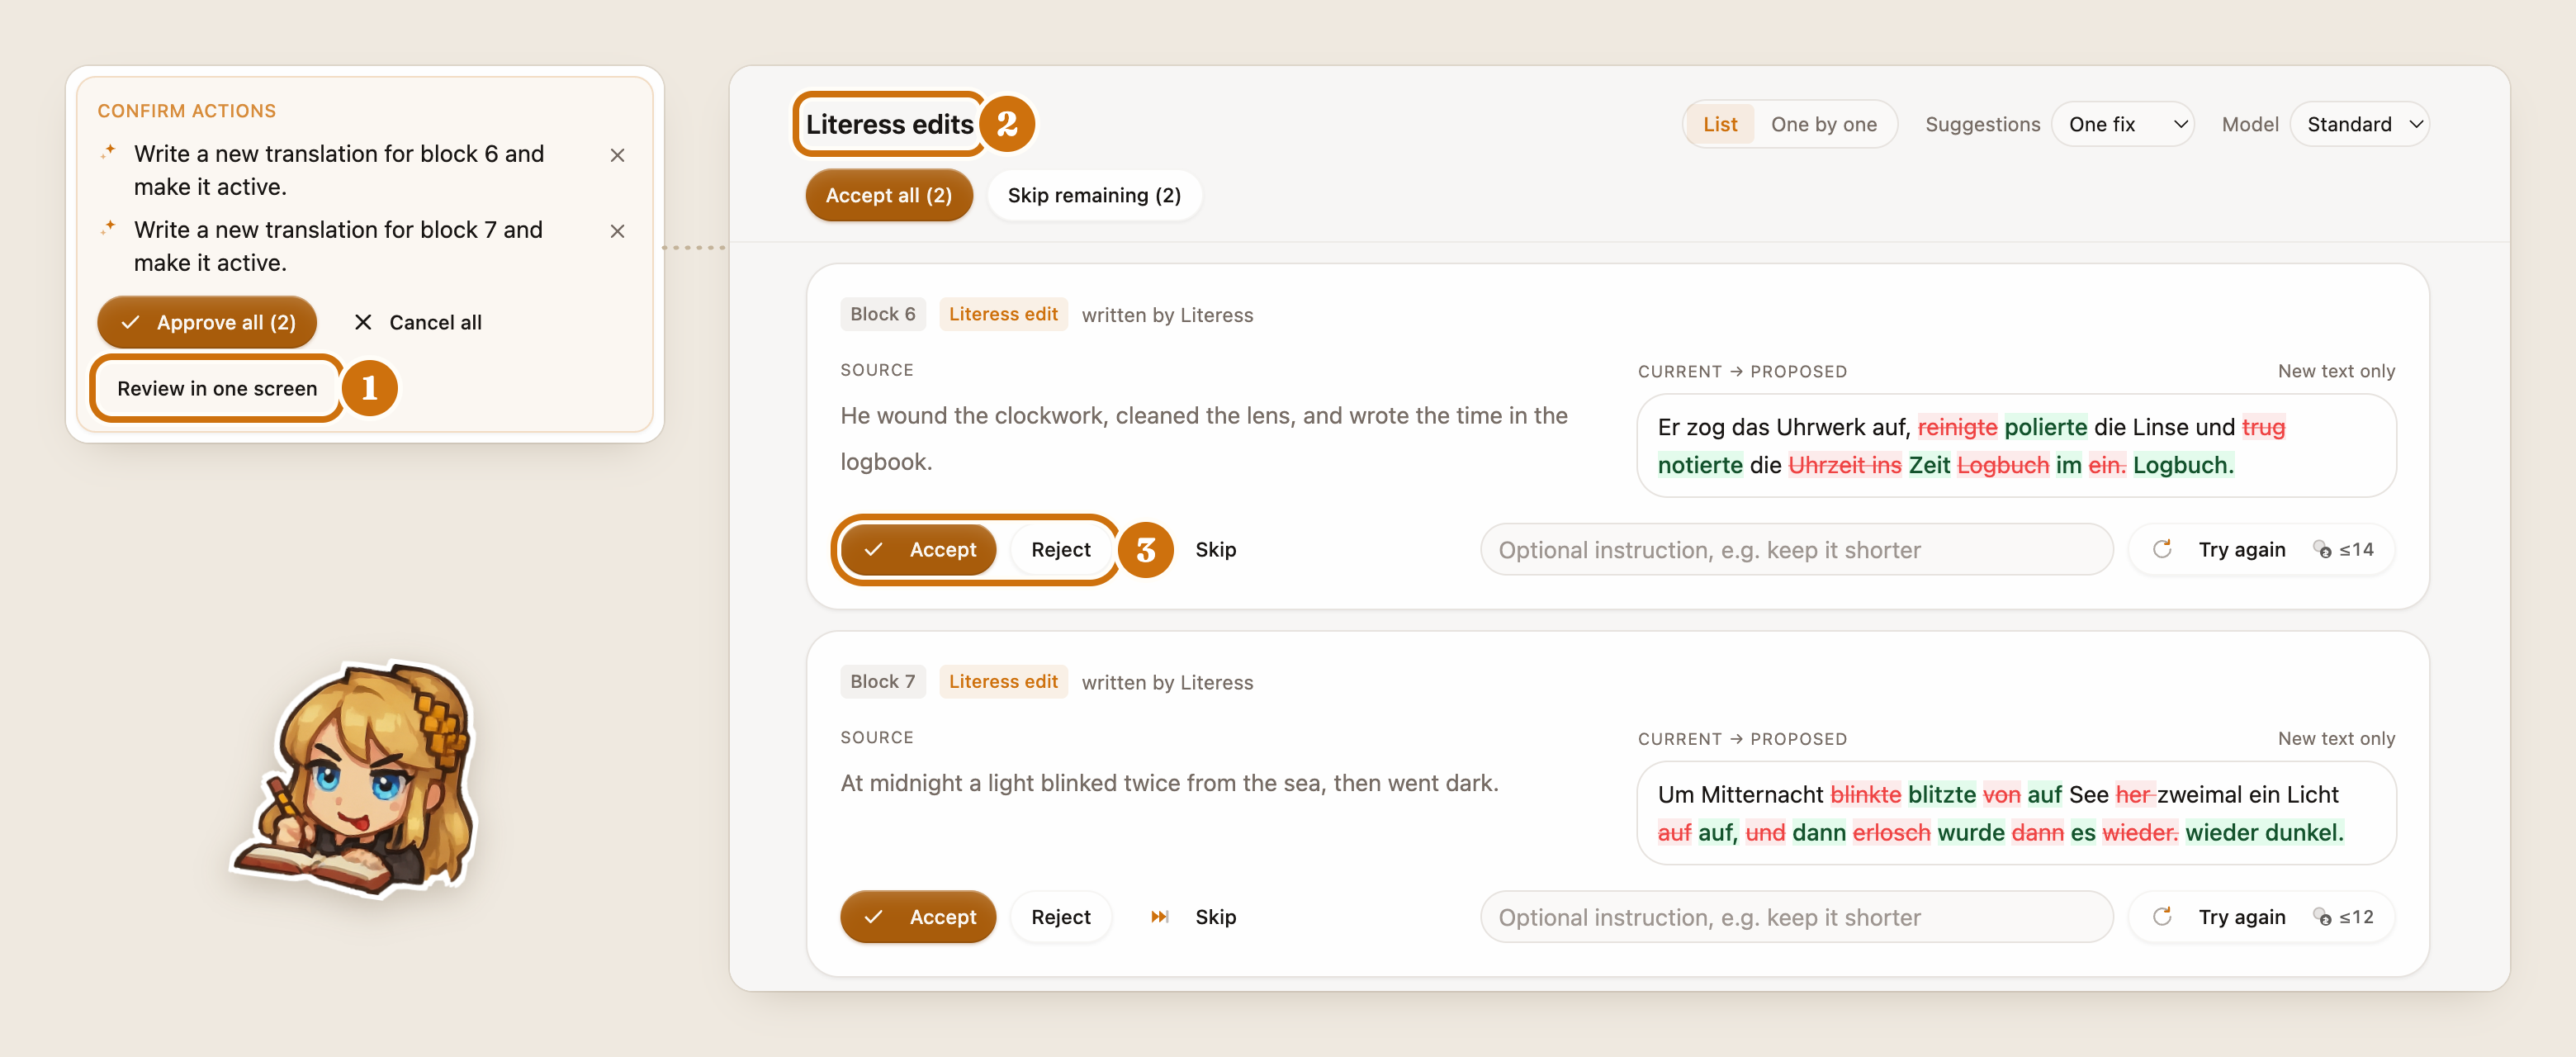Click the Block 7 proposed German text
The image size is (2576, 1057).
click(x=2016, y=814)
